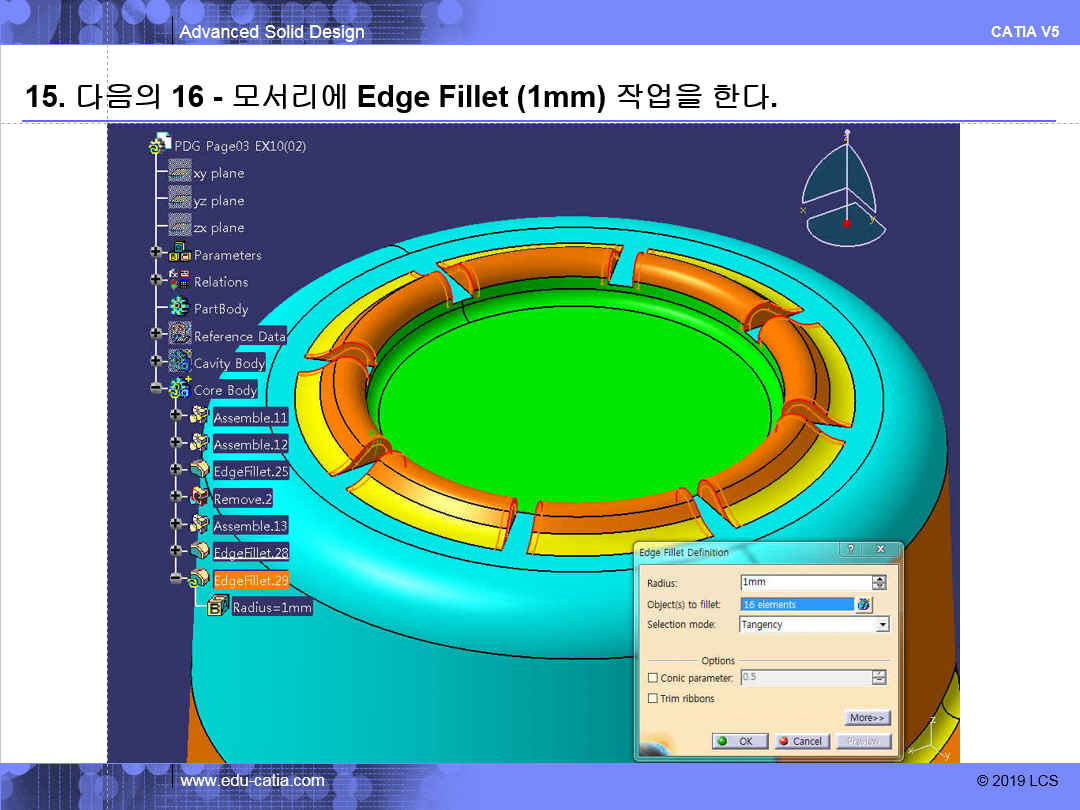Enable the Conic parameter checkbox
The width and height of the screenshot is (1080, 810).
coord(653,678)
